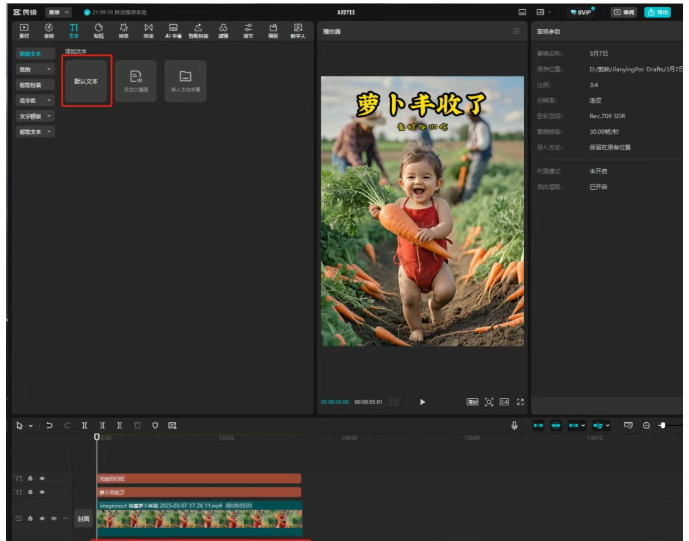689x541 pixels.
Task: Click the timeline zoom-out minus icon
Action: [646, 425]
